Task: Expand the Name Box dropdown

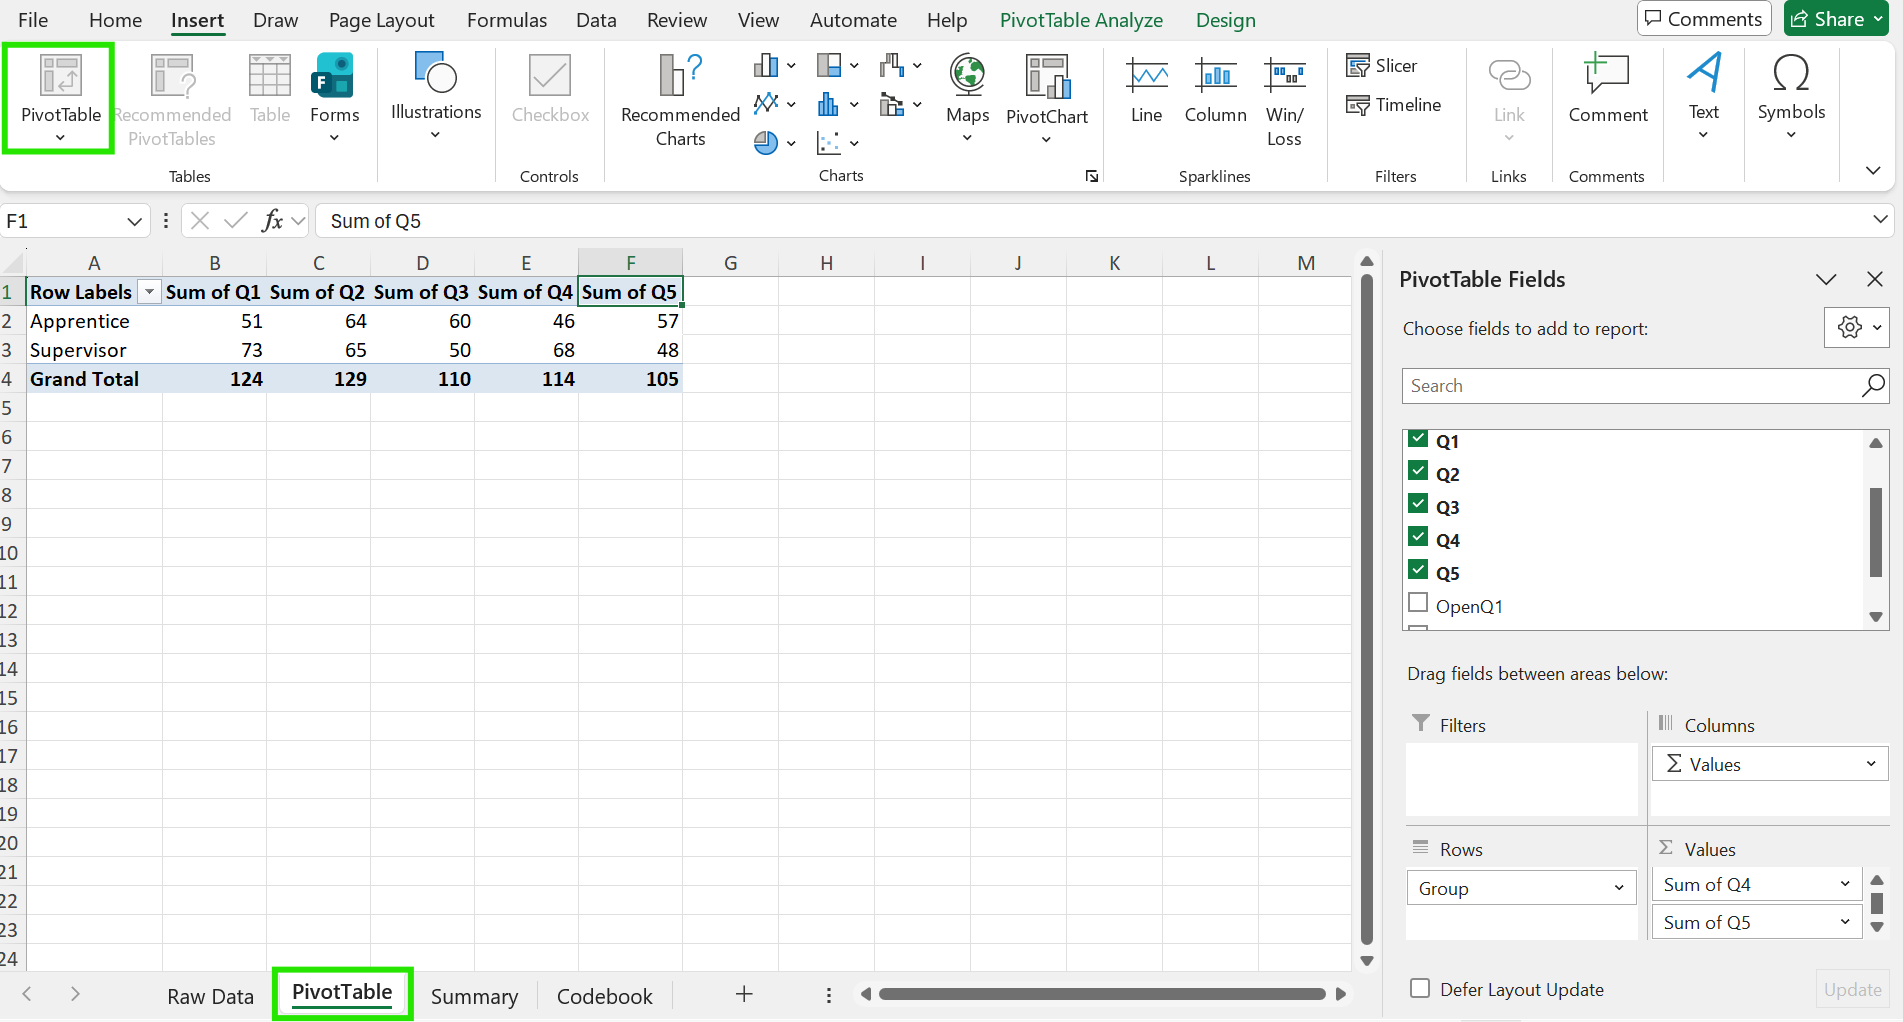Action: (134, 221)
